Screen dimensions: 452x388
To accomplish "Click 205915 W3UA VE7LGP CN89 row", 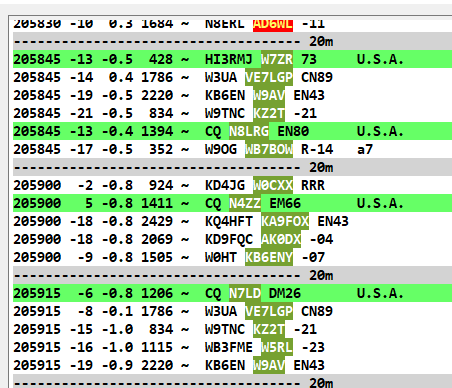I will point(232,311).
